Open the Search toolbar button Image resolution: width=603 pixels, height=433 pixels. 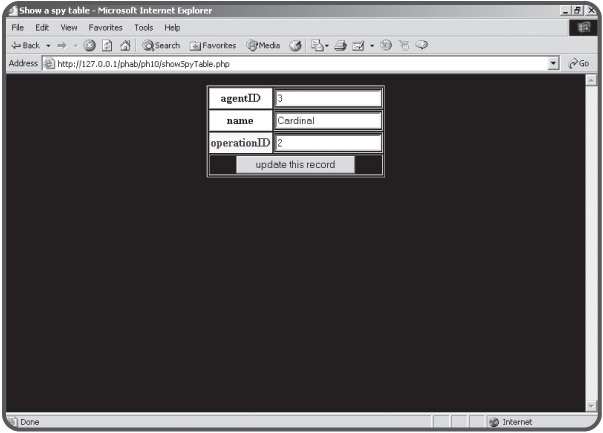point(161,45)
